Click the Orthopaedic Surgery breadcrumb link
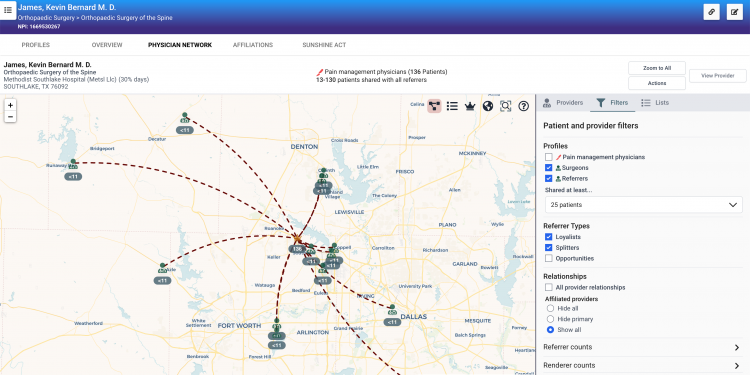This screenshot has width=750, height=375. point(45,18)
